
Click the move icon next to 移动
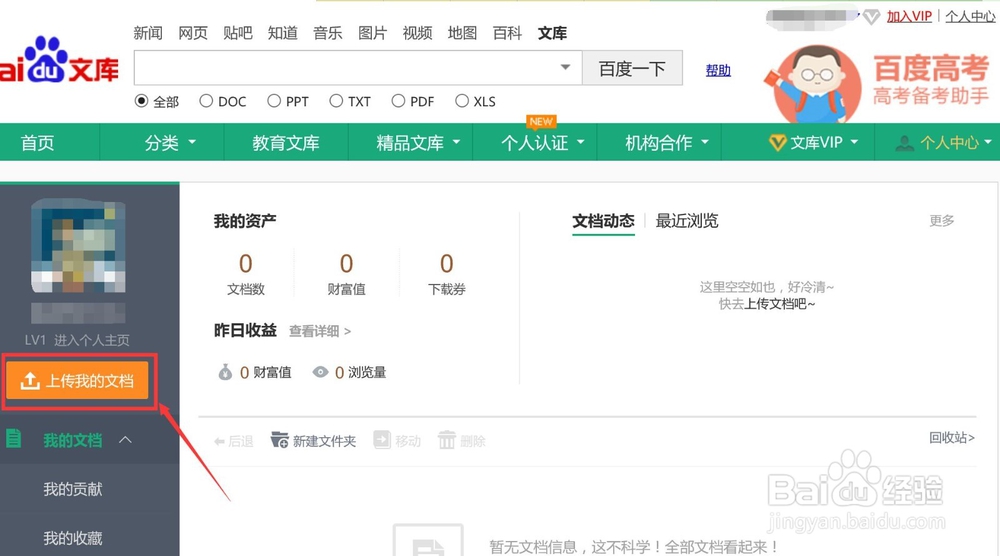[x=382, y=440]
